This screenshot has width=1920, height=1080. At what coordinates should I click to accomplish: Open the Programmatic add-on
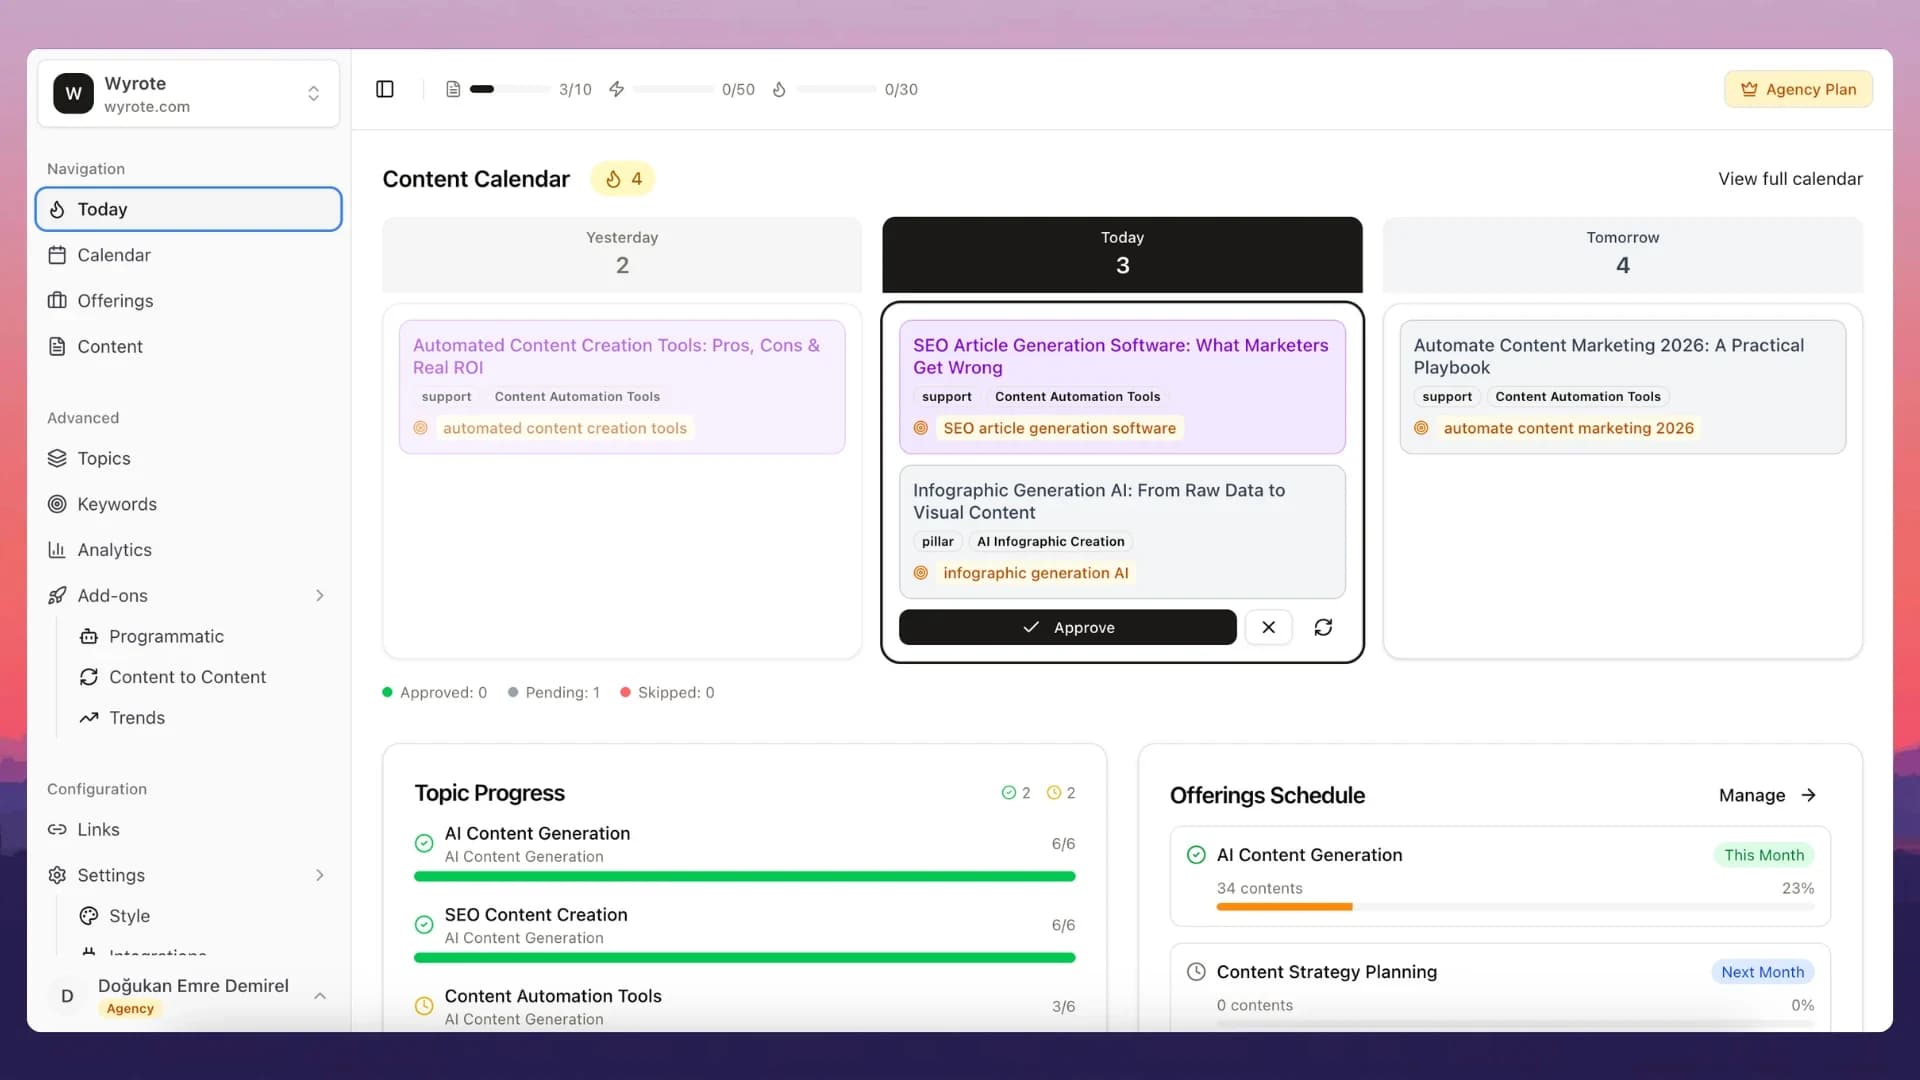[166, 636]
